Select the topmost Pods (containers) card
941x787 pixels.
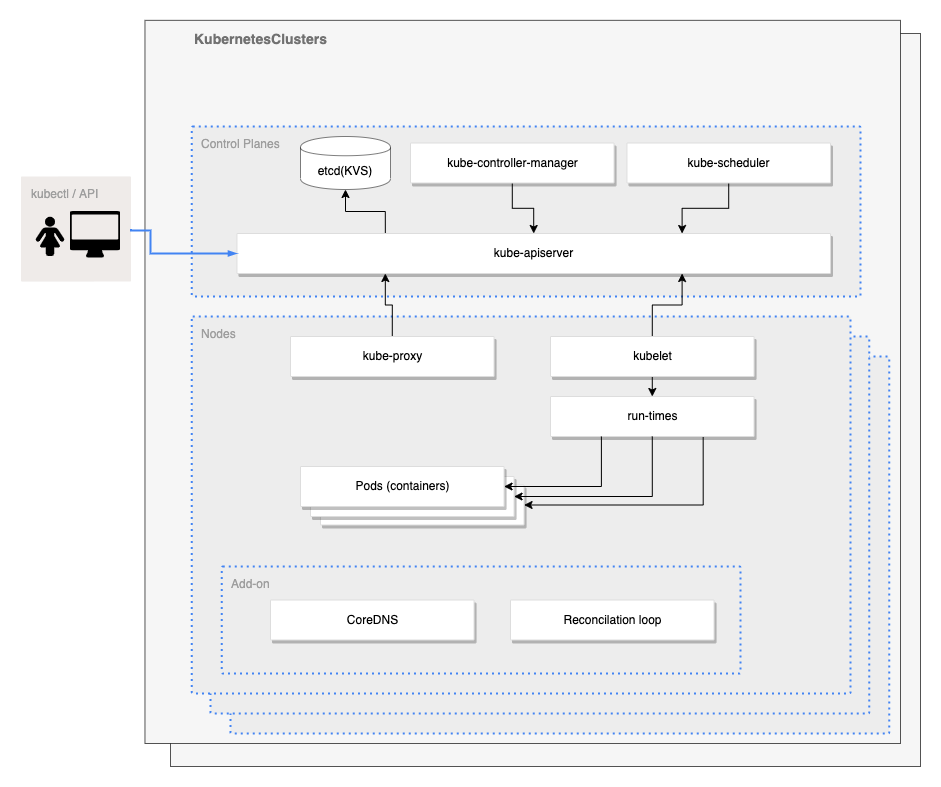coord(401,486)
